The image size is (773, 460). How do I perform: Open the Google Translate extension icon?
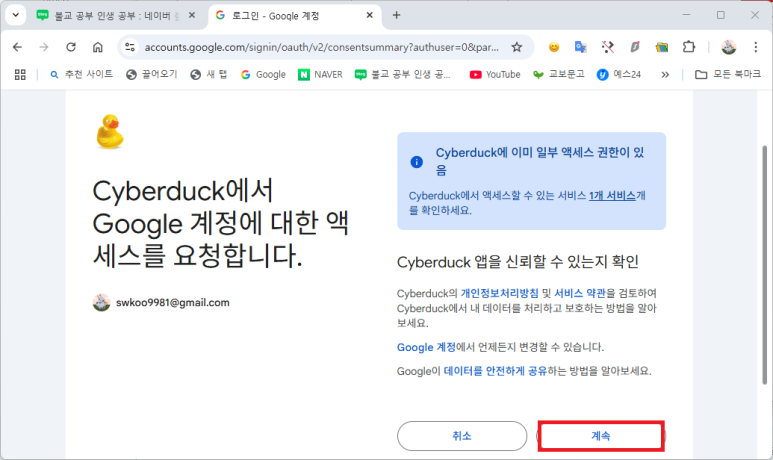tap(581, 47)
